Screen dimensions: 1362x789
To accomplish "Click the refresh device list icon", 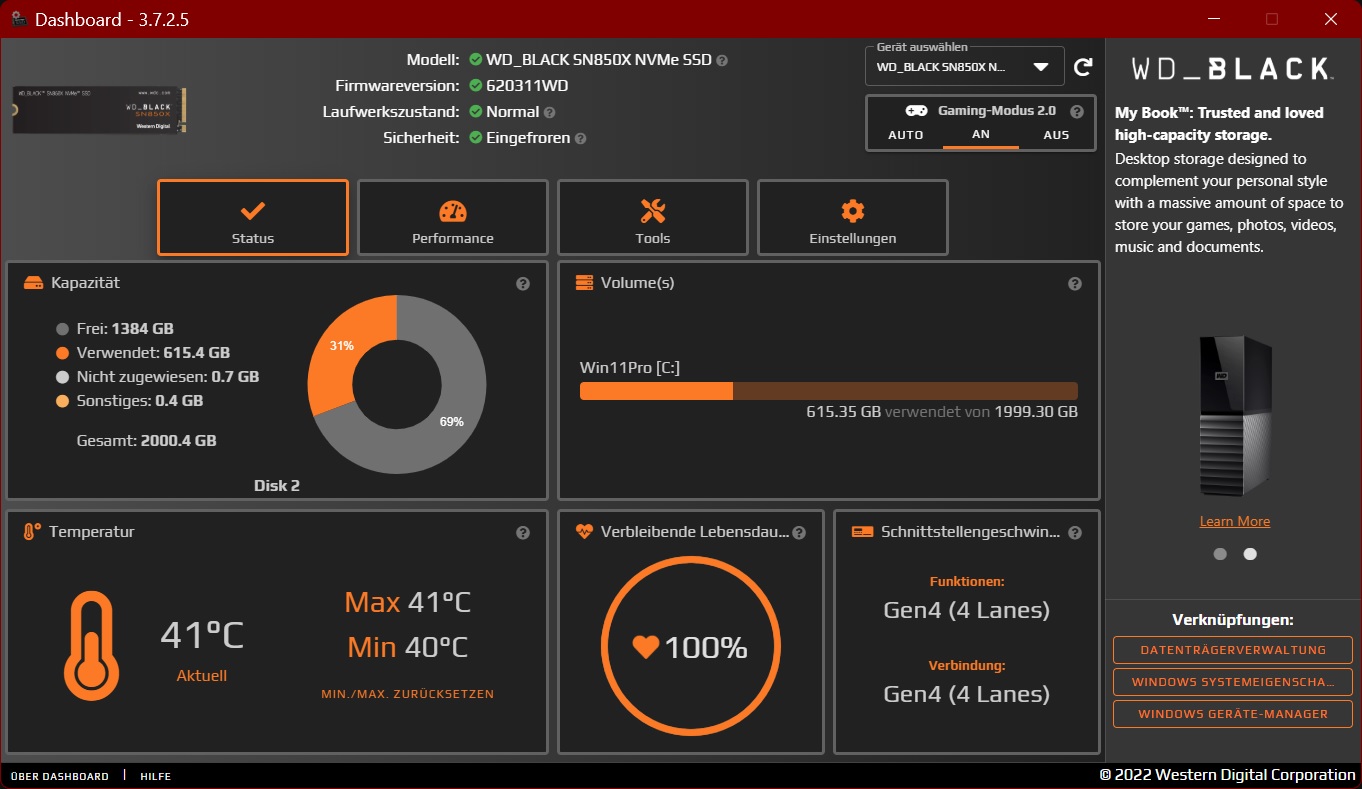I will pyautogui.click(x=1083, y=67).
